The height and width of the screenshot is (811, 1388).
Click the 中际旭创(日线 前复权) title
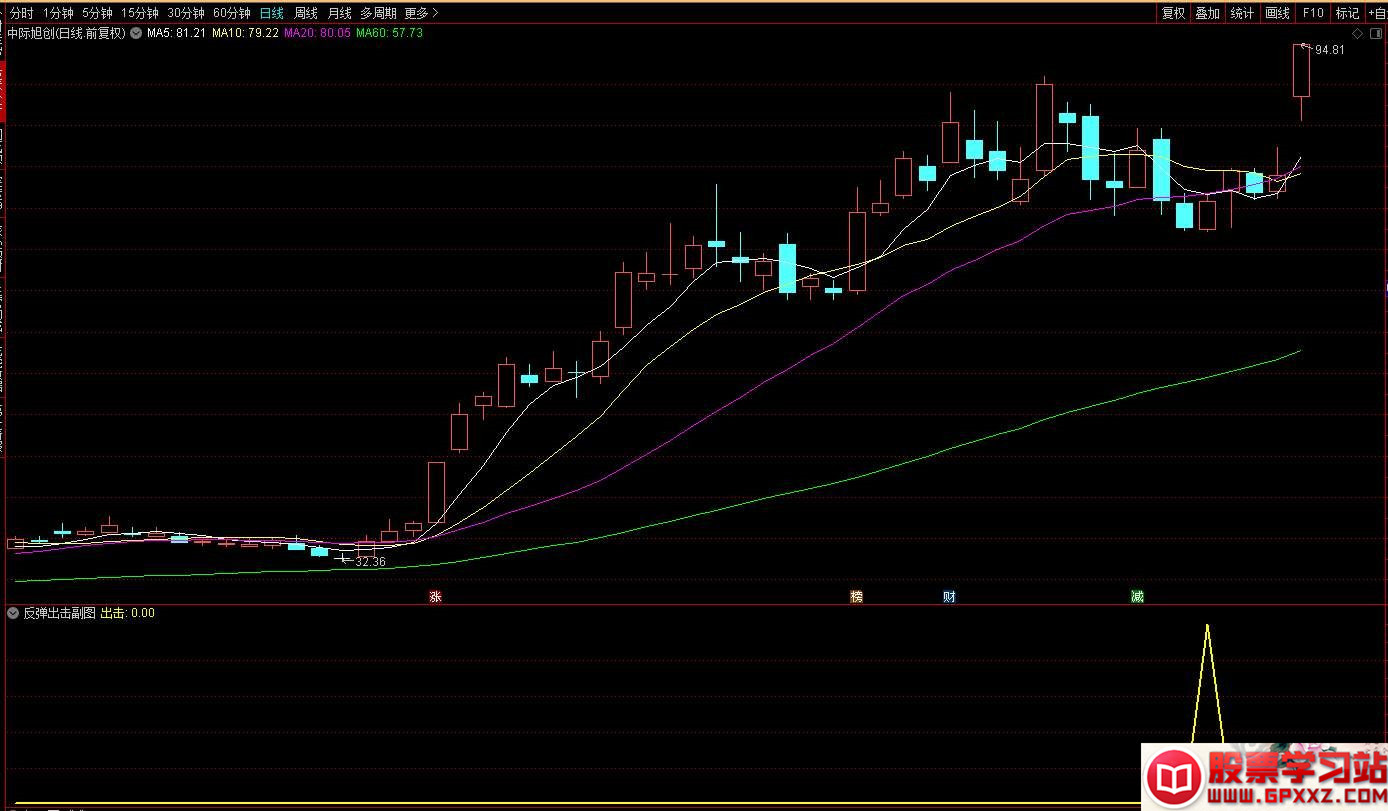tap(66, 33)
